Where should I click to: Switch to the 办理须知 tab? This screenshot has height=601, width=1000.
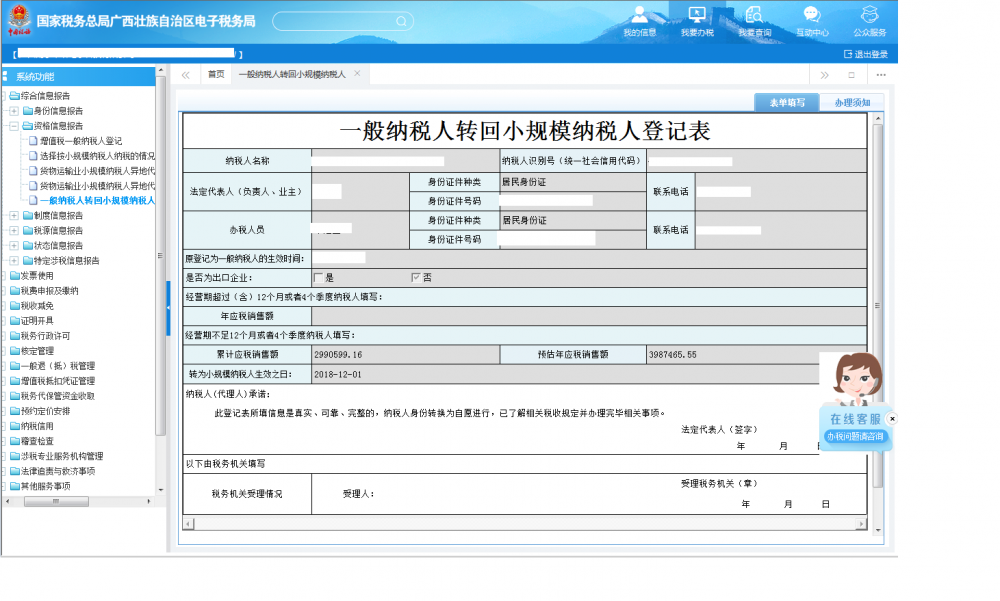[x=851, y=102]
